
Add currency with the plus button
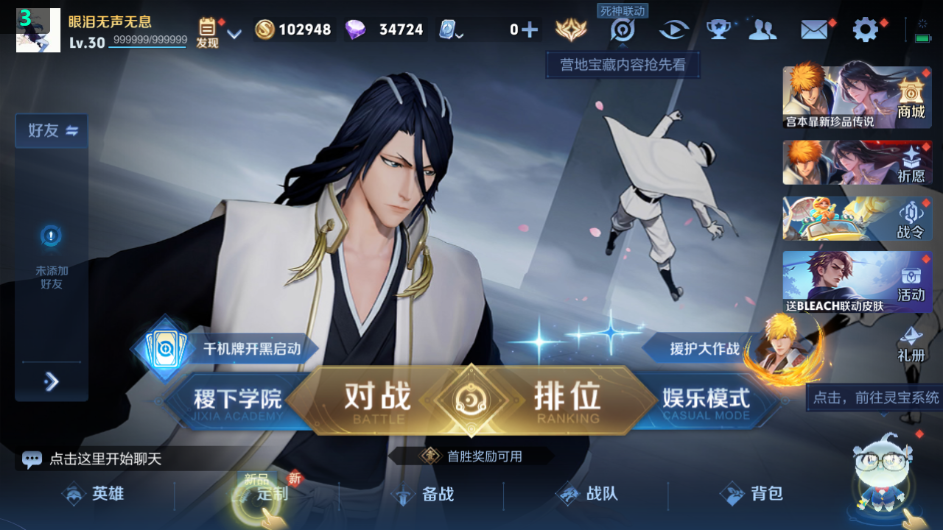529,29
